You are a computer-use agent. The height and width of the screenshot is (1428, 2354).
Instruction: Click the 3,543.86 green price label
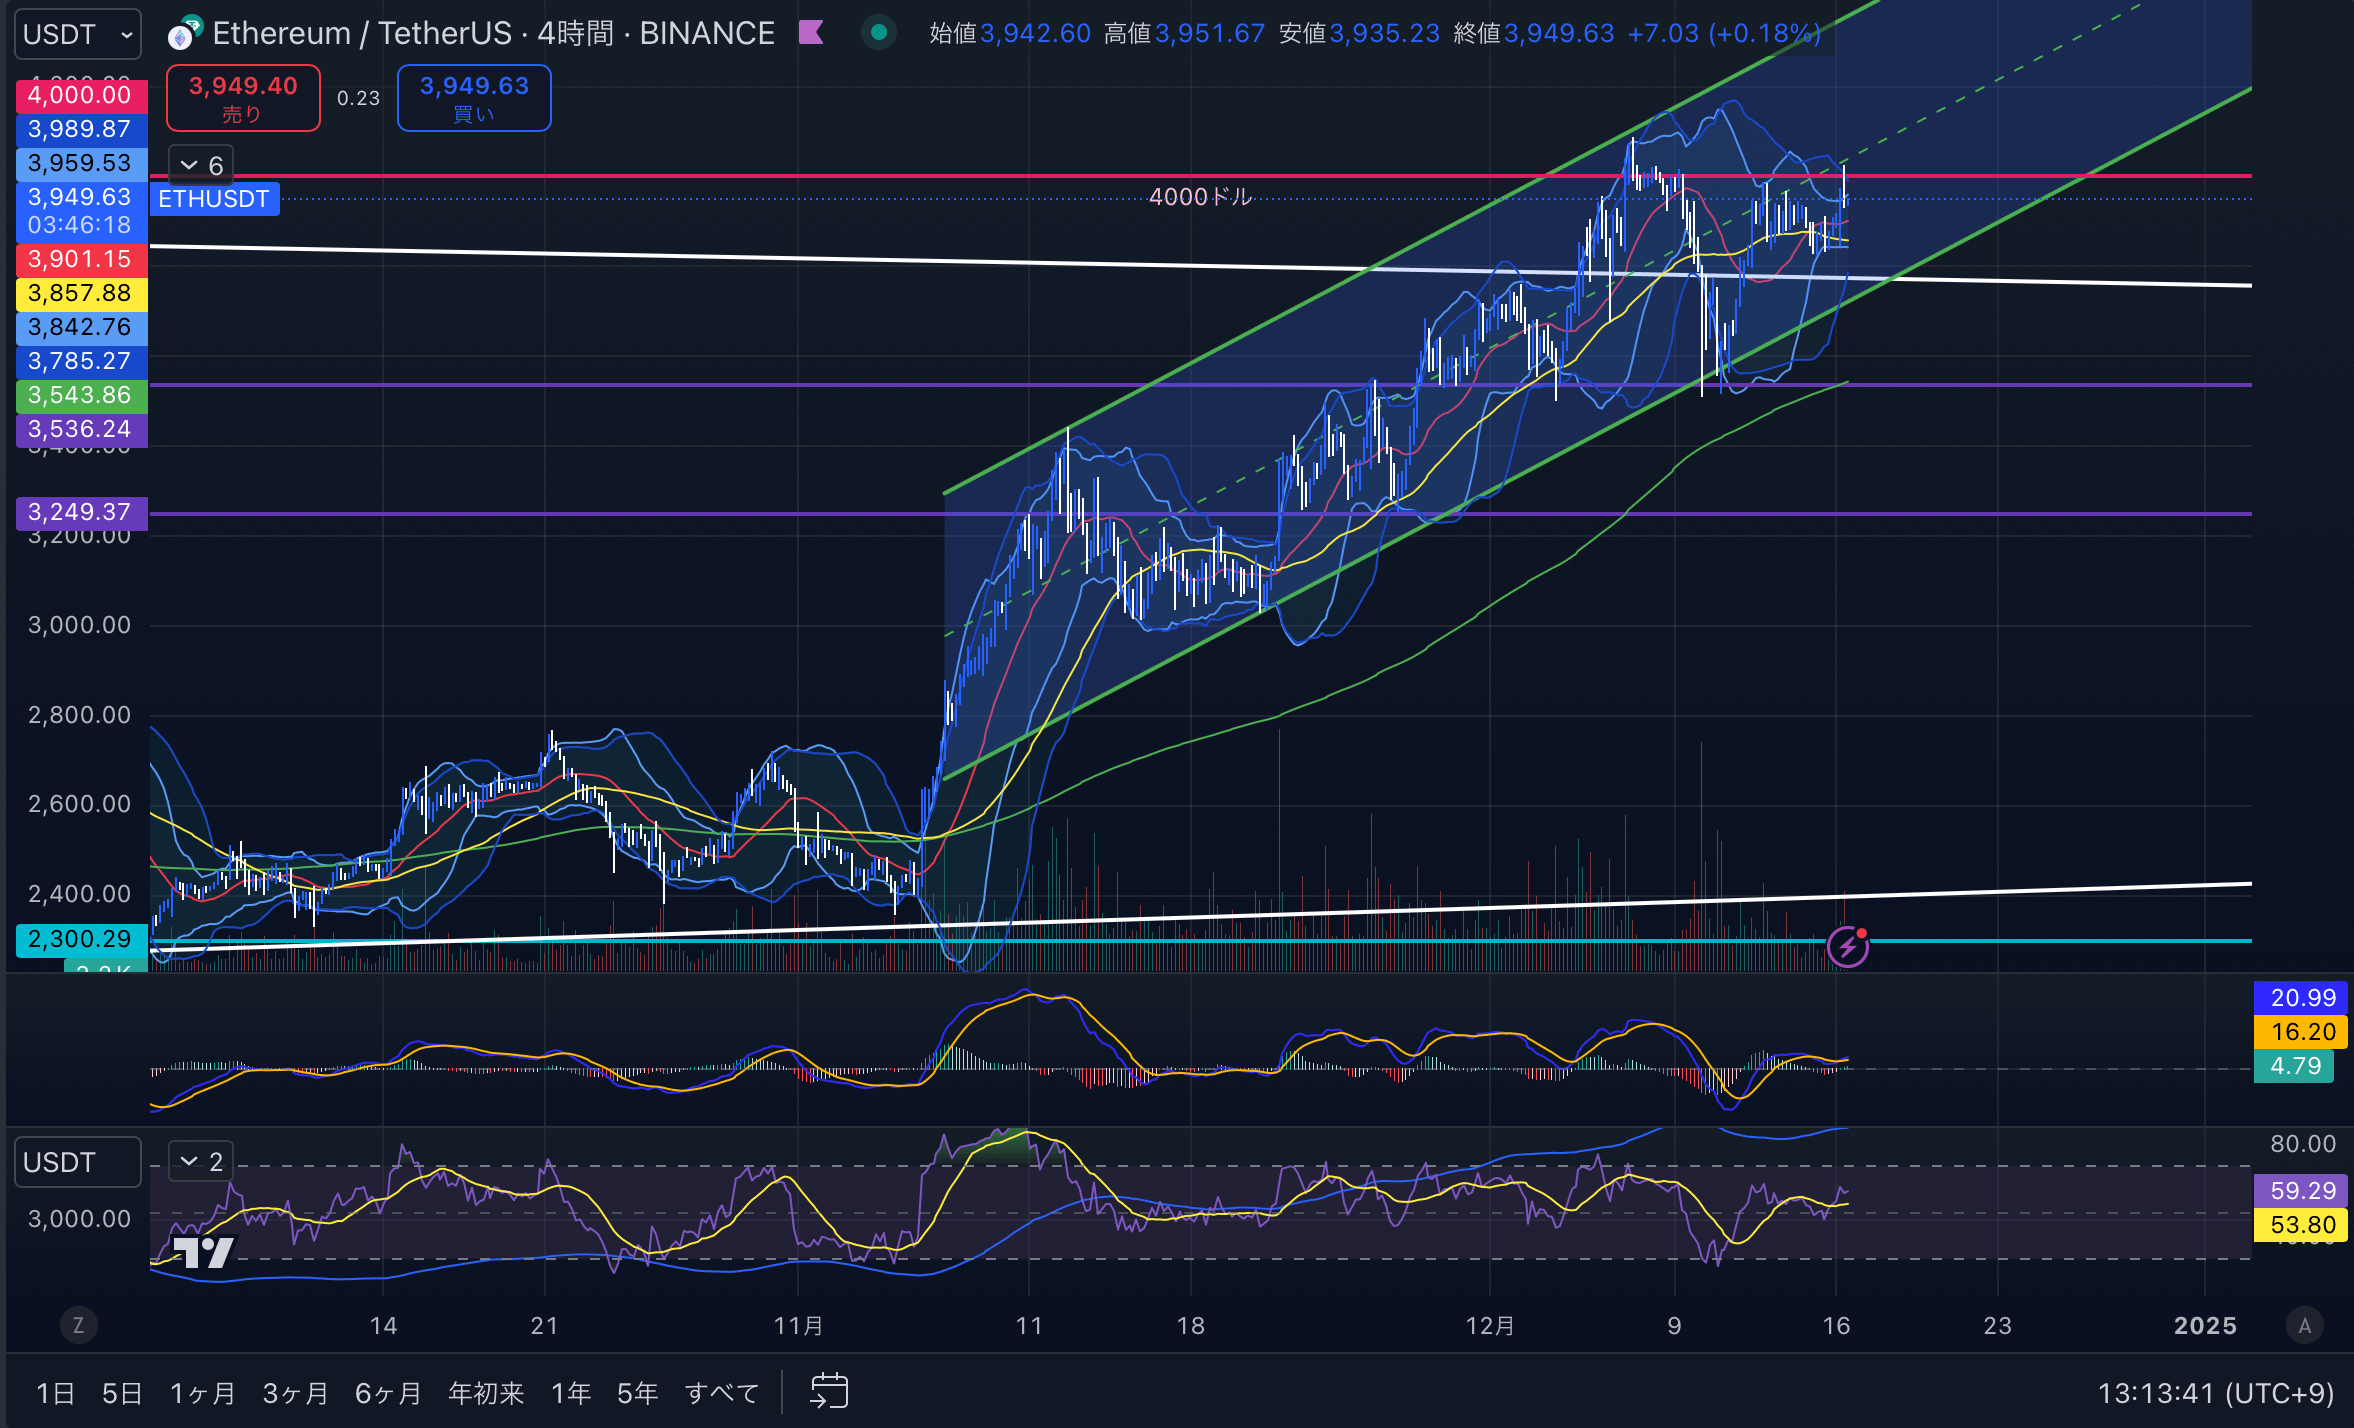click(x=81, y=396)
